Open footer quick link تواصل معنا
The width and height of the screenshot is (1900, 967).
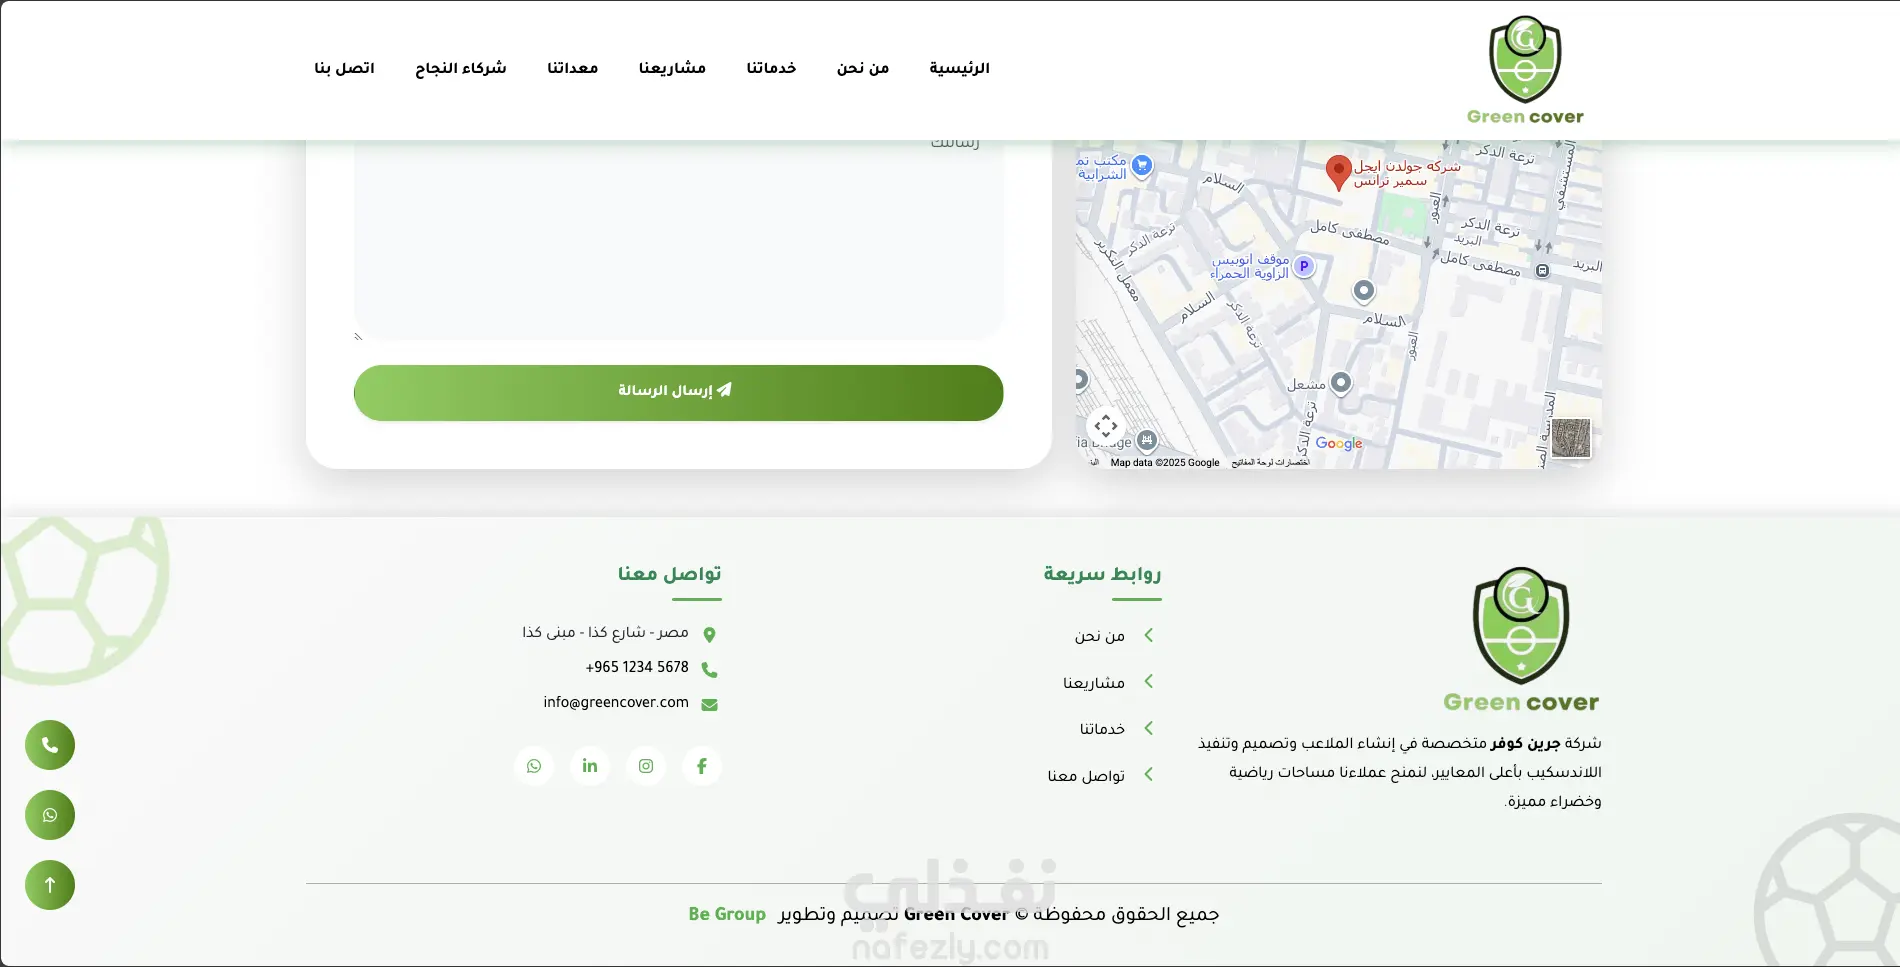[x=1086, y=775]
